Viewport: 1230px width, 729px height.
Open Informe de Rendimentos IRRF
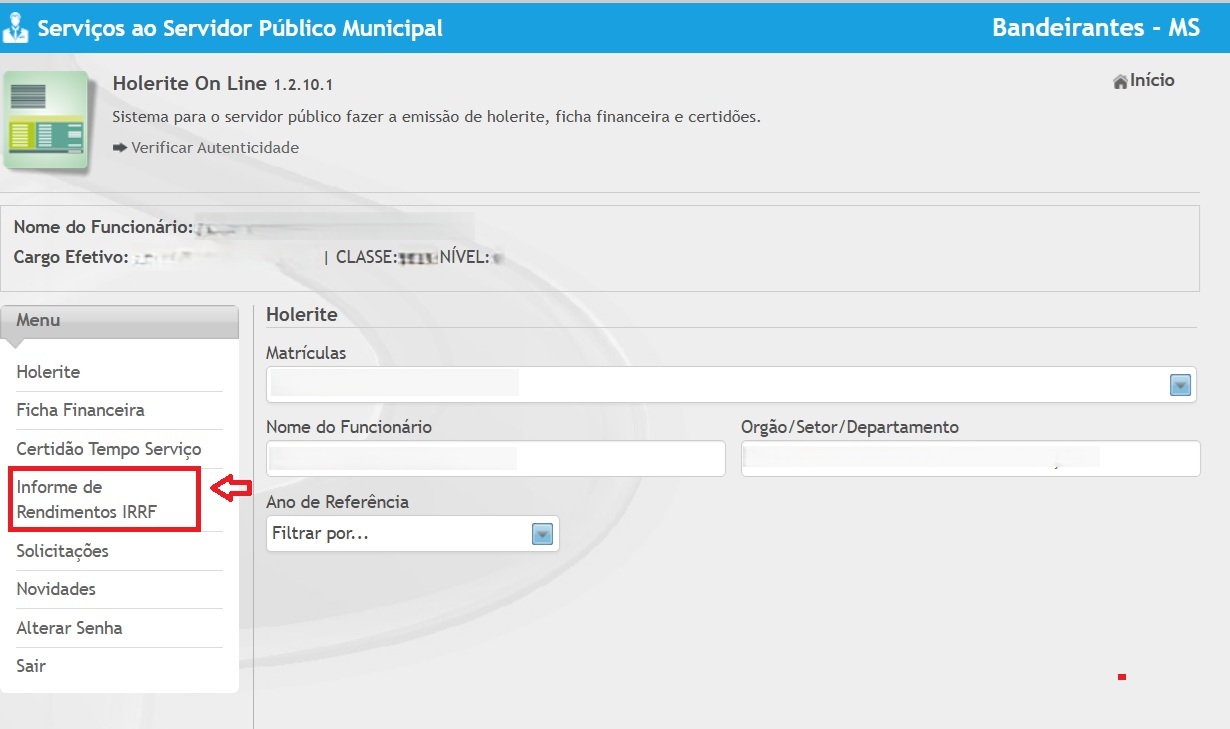point(87,500)
